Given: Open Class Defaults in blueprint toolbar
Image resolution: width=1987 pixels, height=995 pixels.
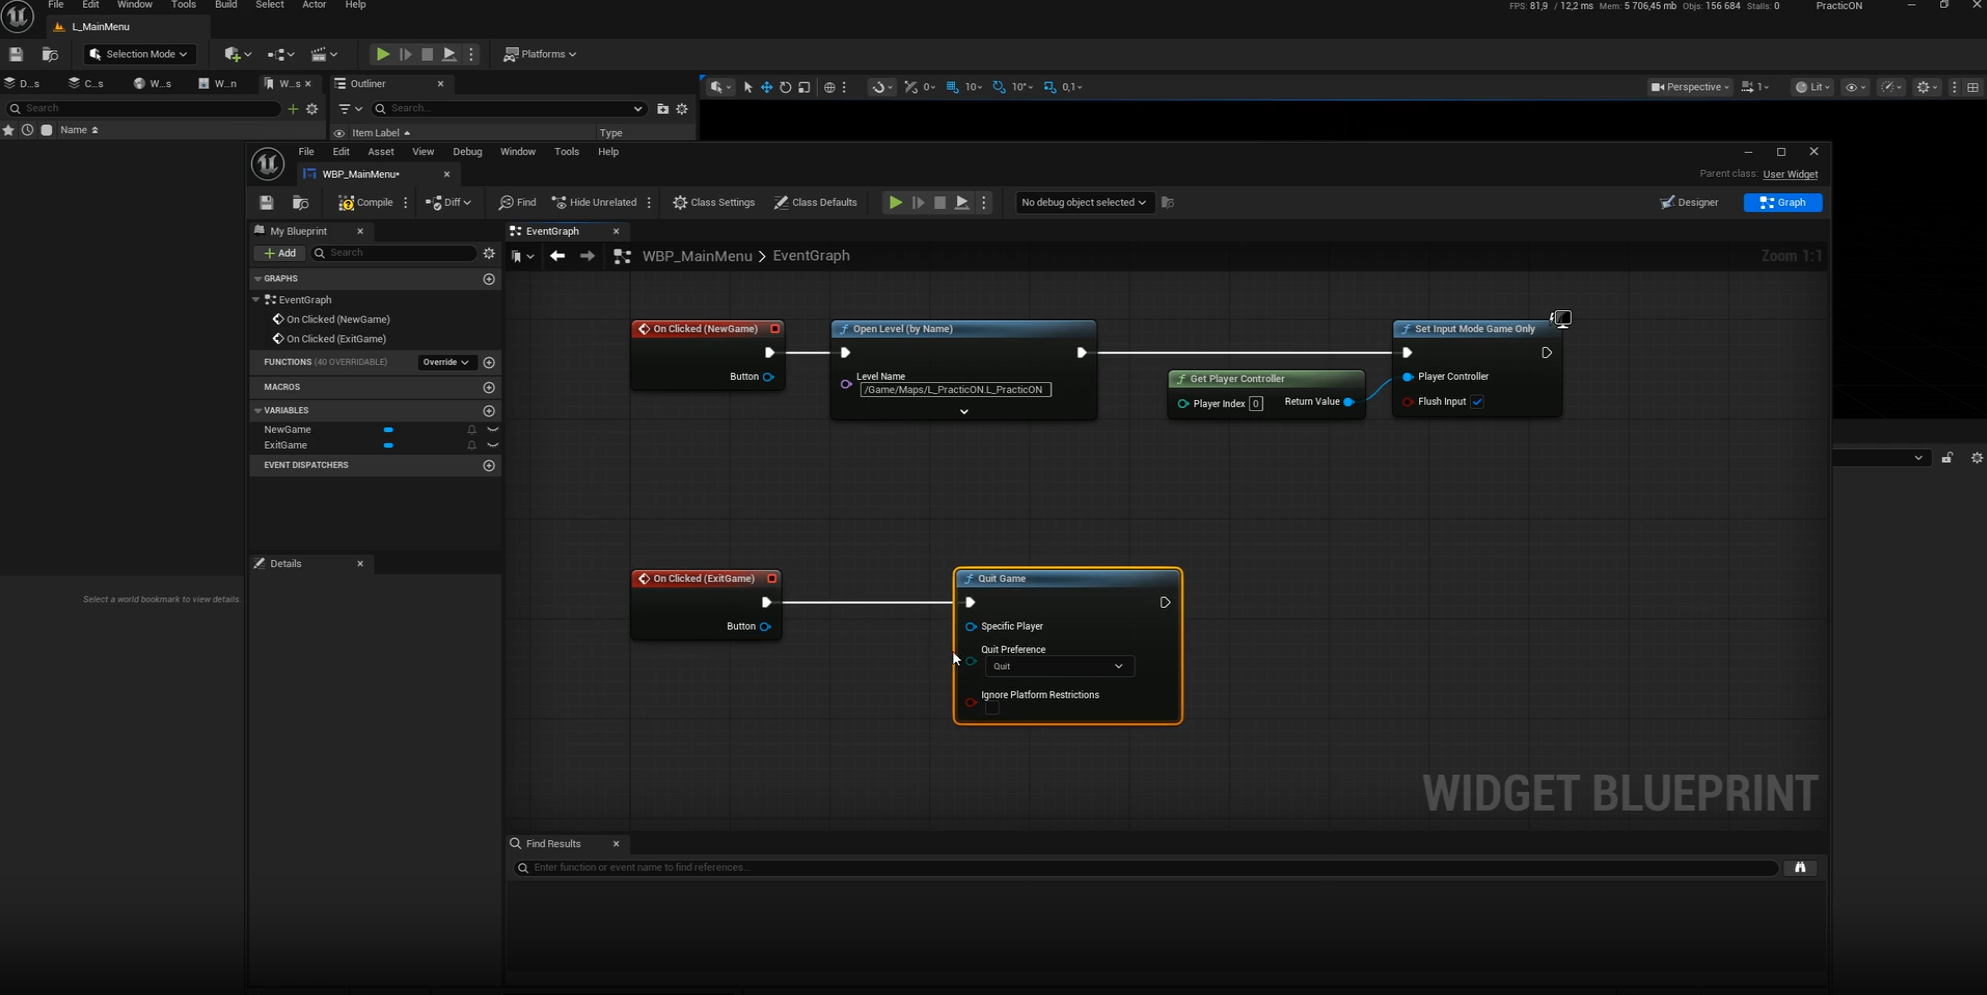Looking at the screenshot, I should 815,203.
